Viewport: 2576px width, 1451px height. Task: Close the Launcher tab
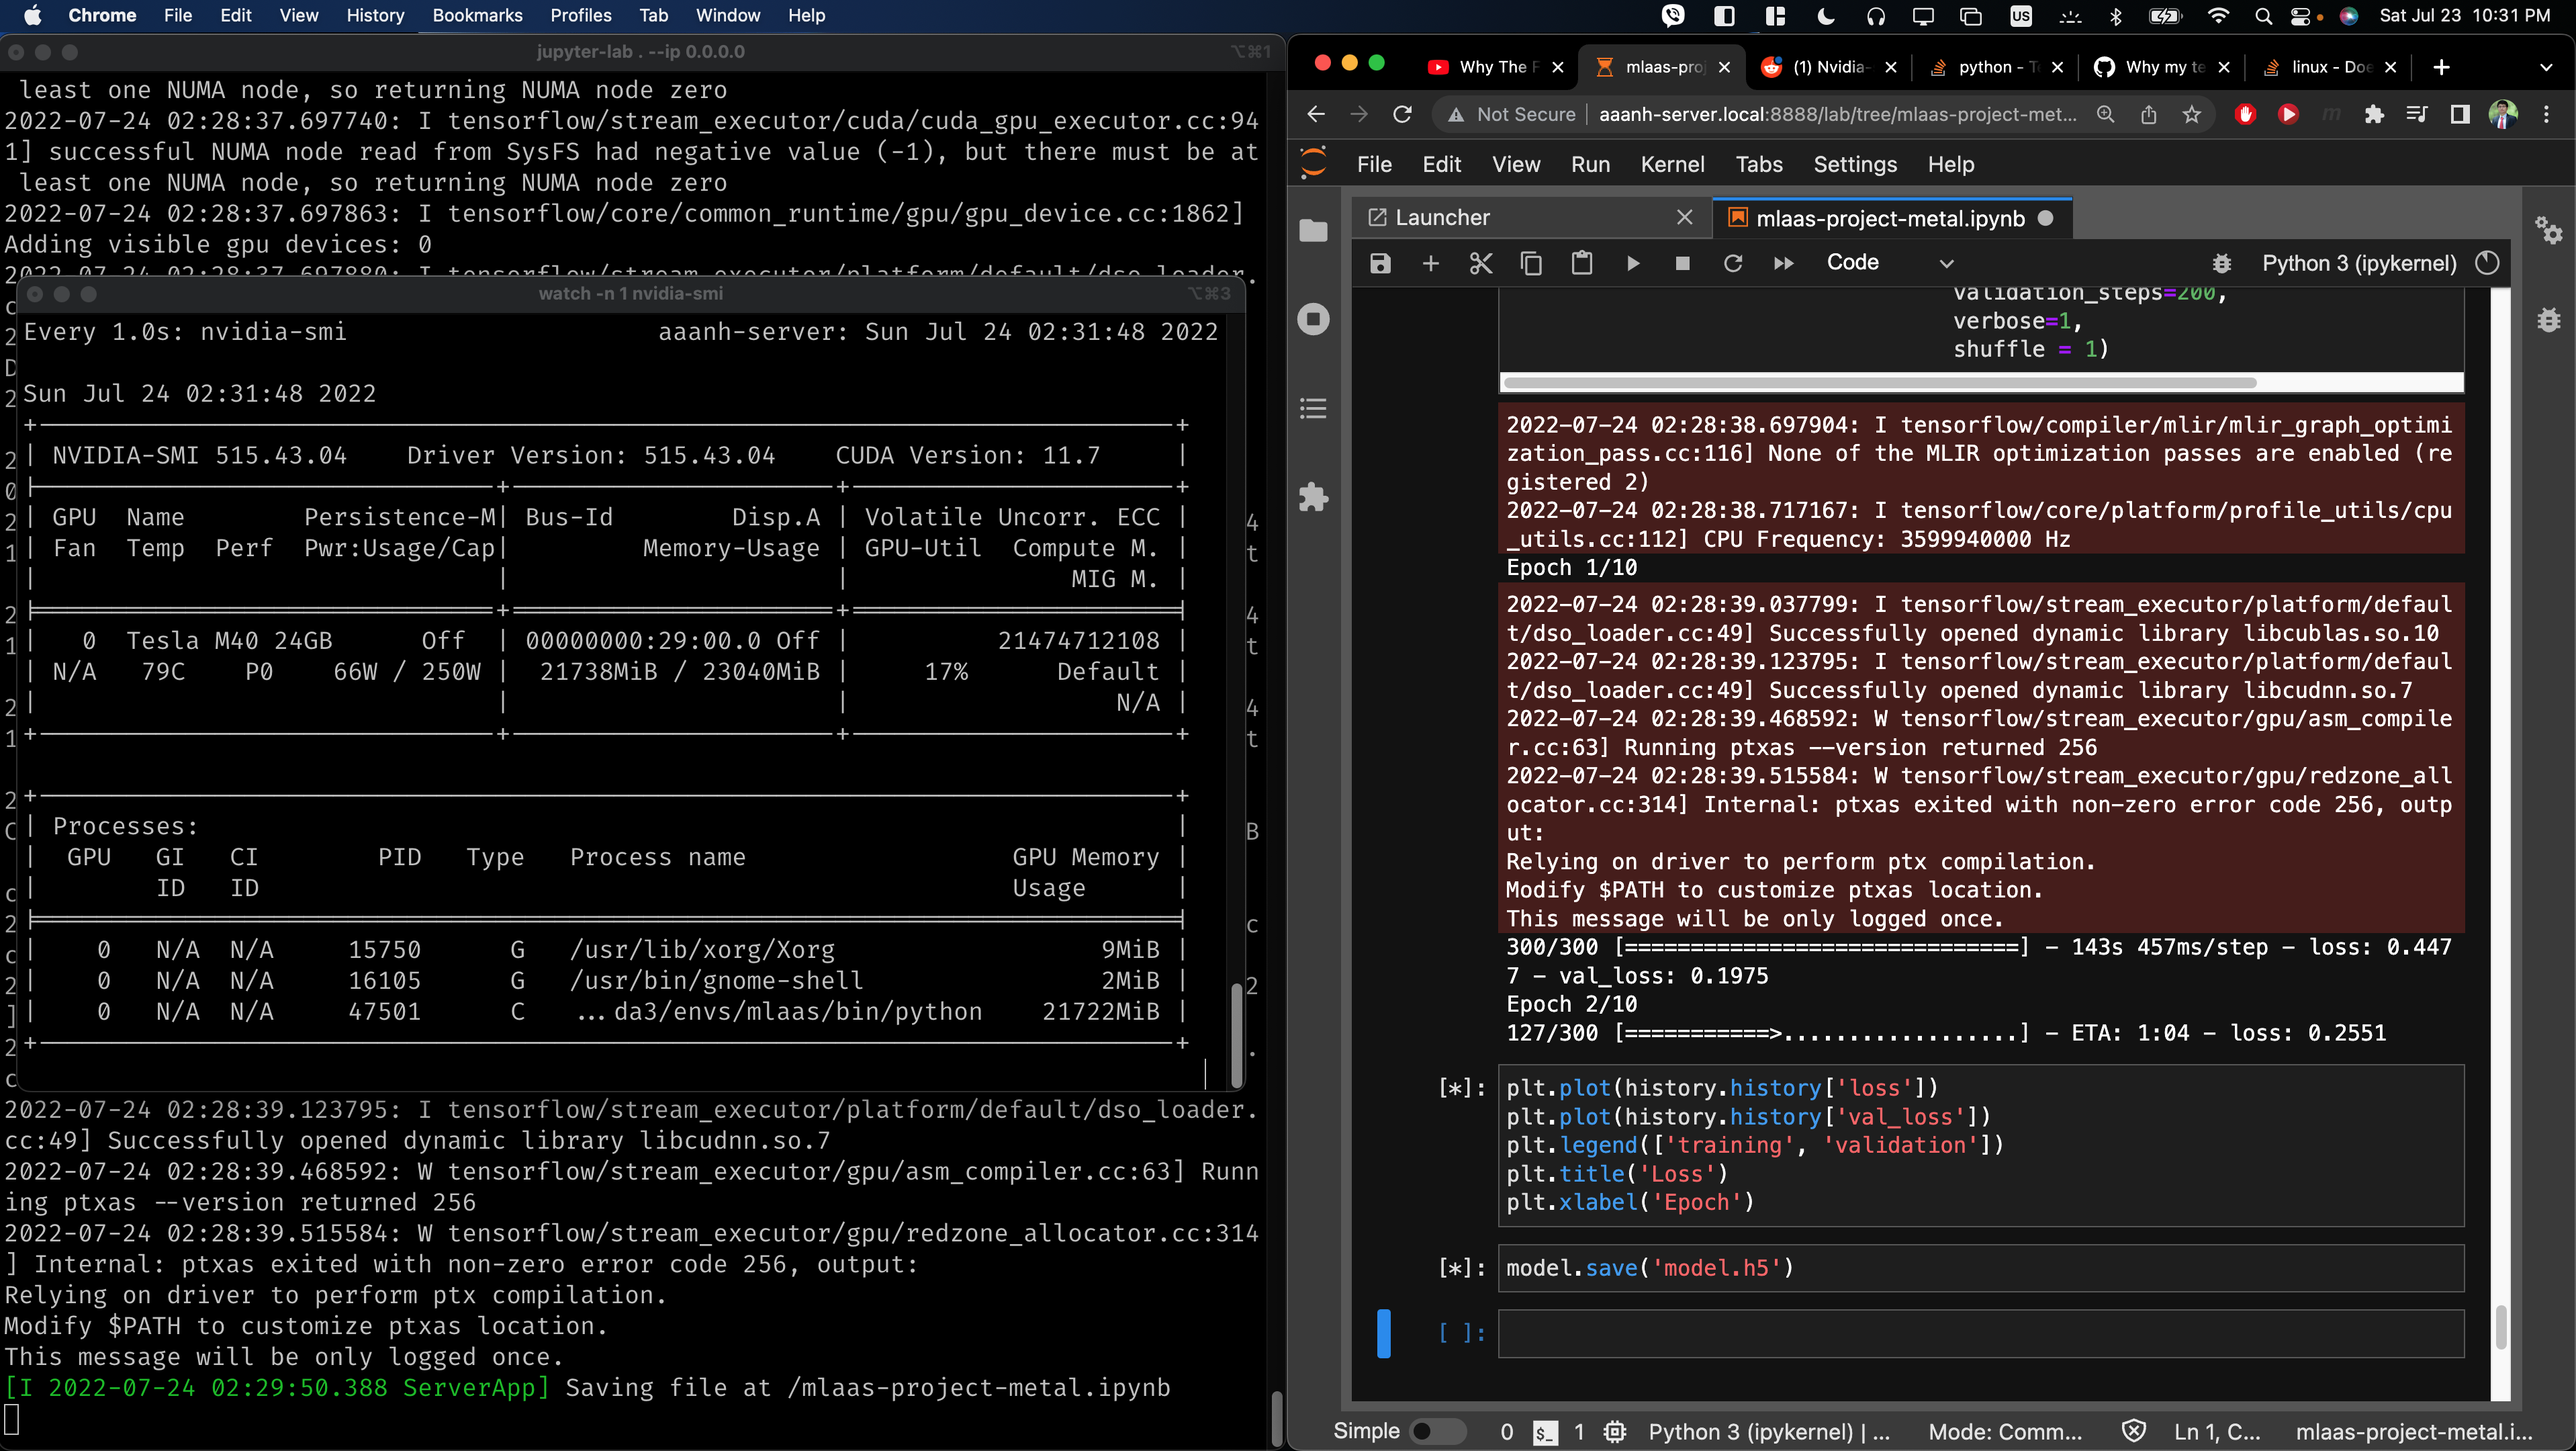[1684, 218]
